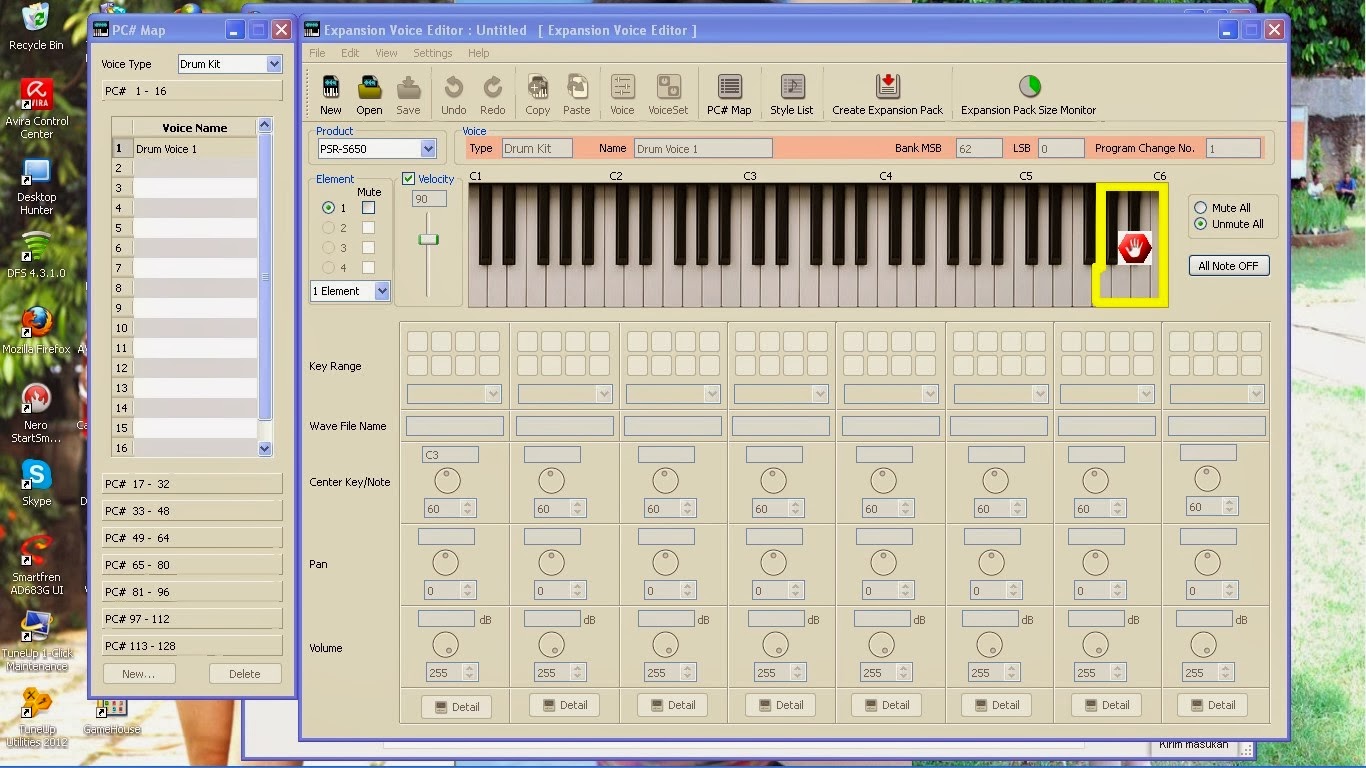The image size is (1366, 768).
Task: Expand the PC# 65 - 80 section
Action: (x=192, y=565)
